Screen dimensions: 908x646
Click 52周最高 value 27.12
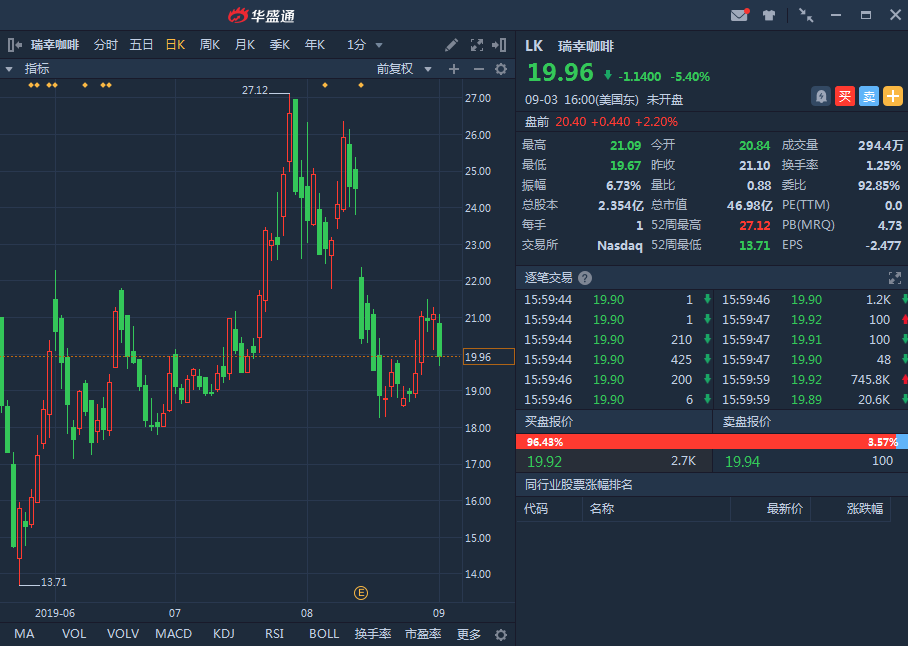click(x=755, y=225)
